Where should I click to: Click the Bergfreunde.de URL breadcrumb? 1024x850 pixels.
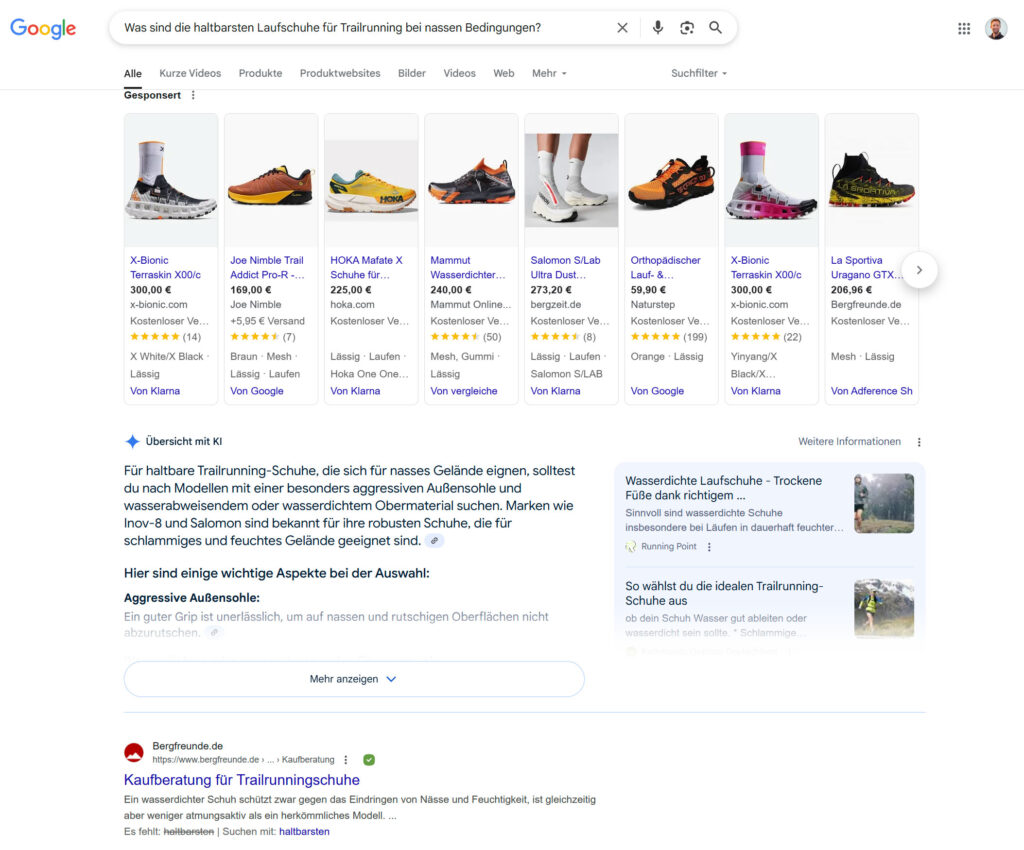(x=243, y=760)
